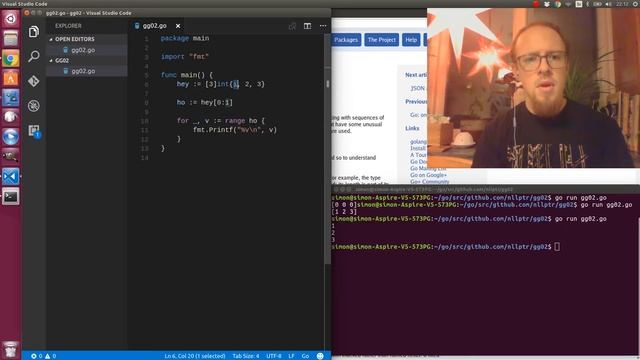Click the volume icon in top panel
This screenshot has width=640, height=360.
click(608, 4)
